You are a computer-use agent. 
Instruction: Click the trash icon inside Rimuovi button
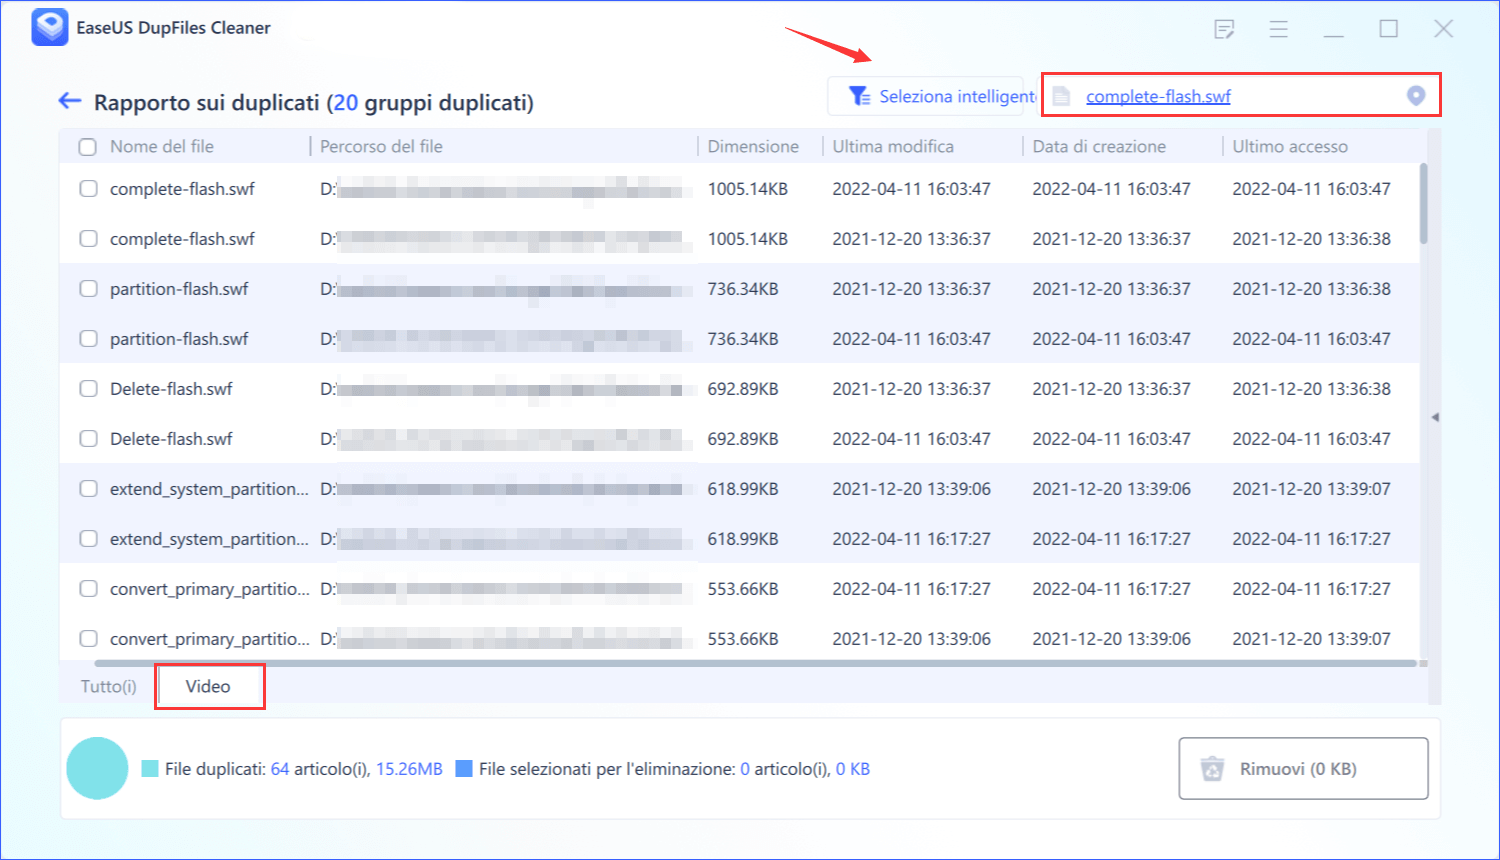tap(1213, 768)
